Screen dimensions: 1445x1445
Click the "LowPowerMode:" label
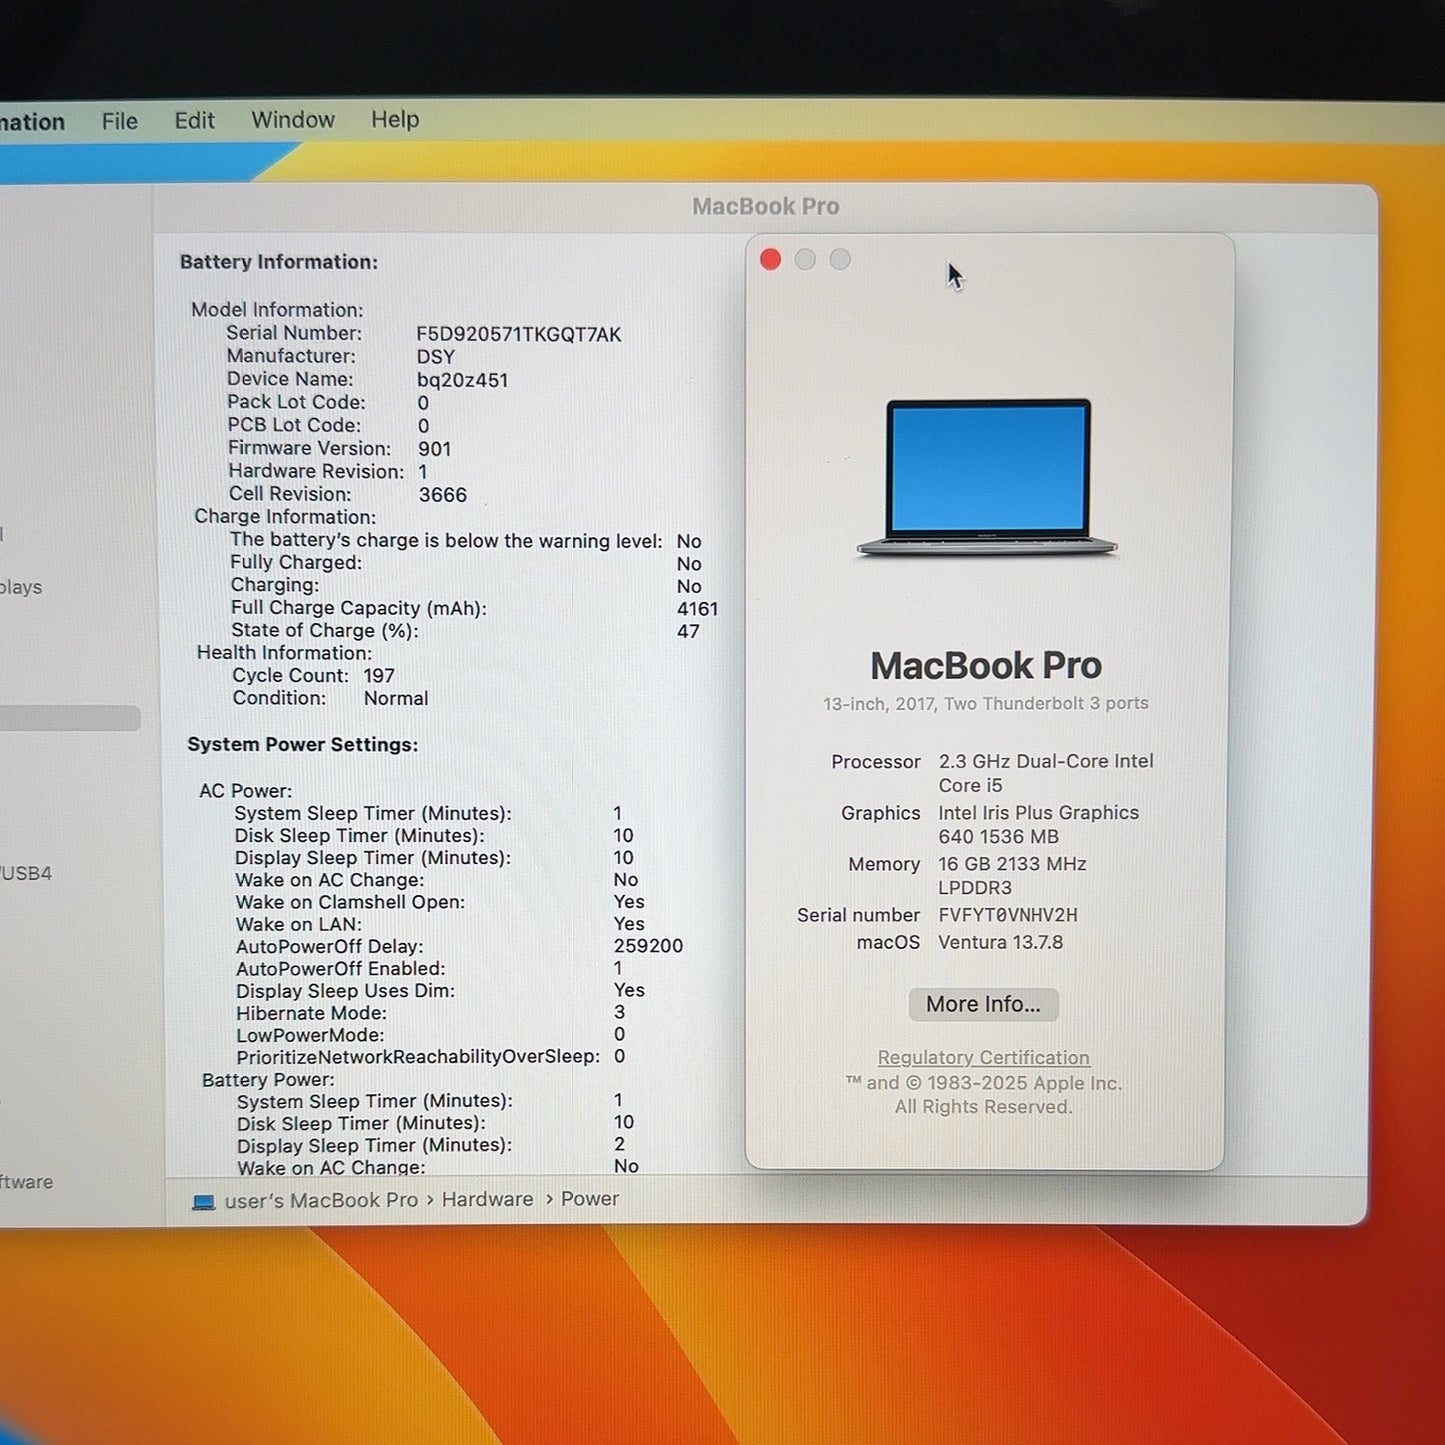pyautogui.click(x=310, y=1035)
